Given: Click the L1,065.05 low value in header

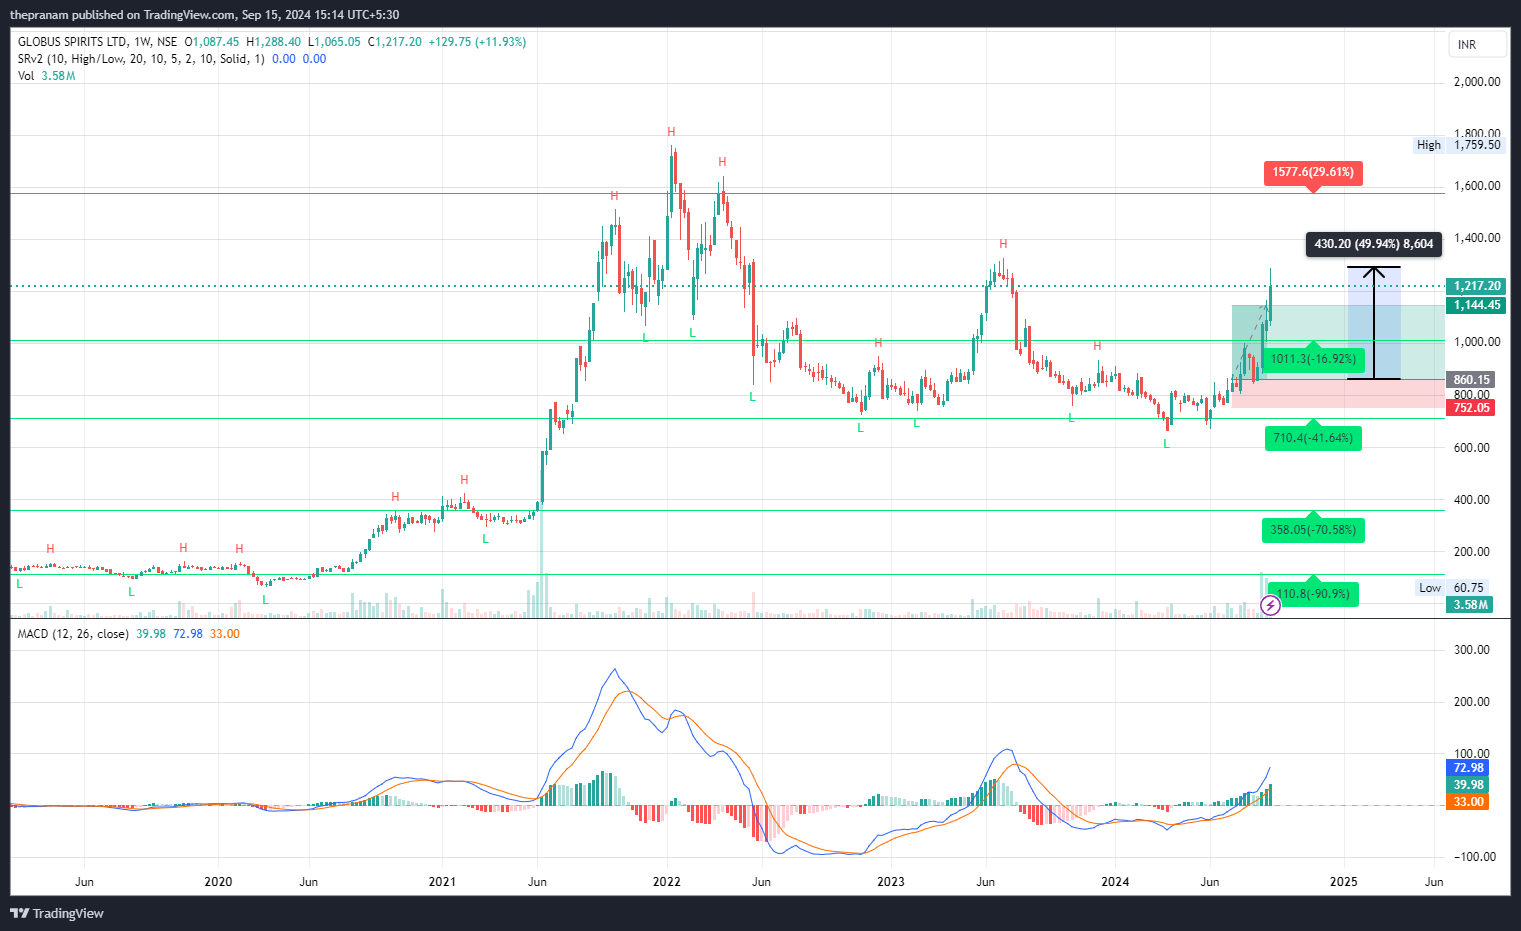Looking at the screenshot, I should (x=334, y=42).
